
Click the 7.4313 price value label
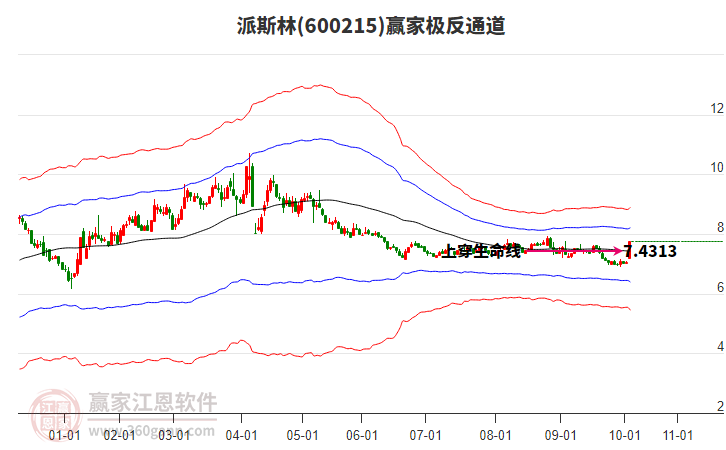(x=650, y=251)
